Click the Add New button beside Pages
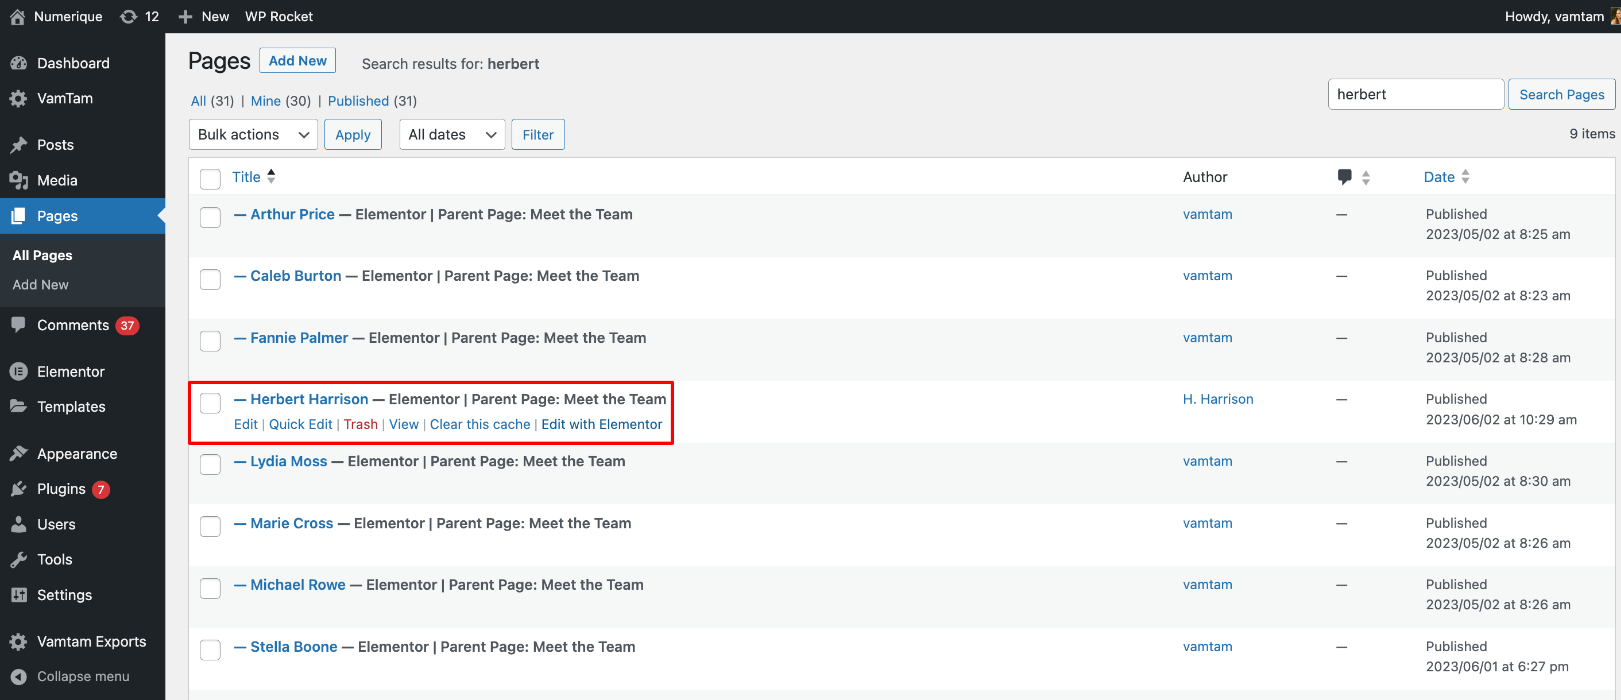The image size is (1621, 700). pos(298,60)
